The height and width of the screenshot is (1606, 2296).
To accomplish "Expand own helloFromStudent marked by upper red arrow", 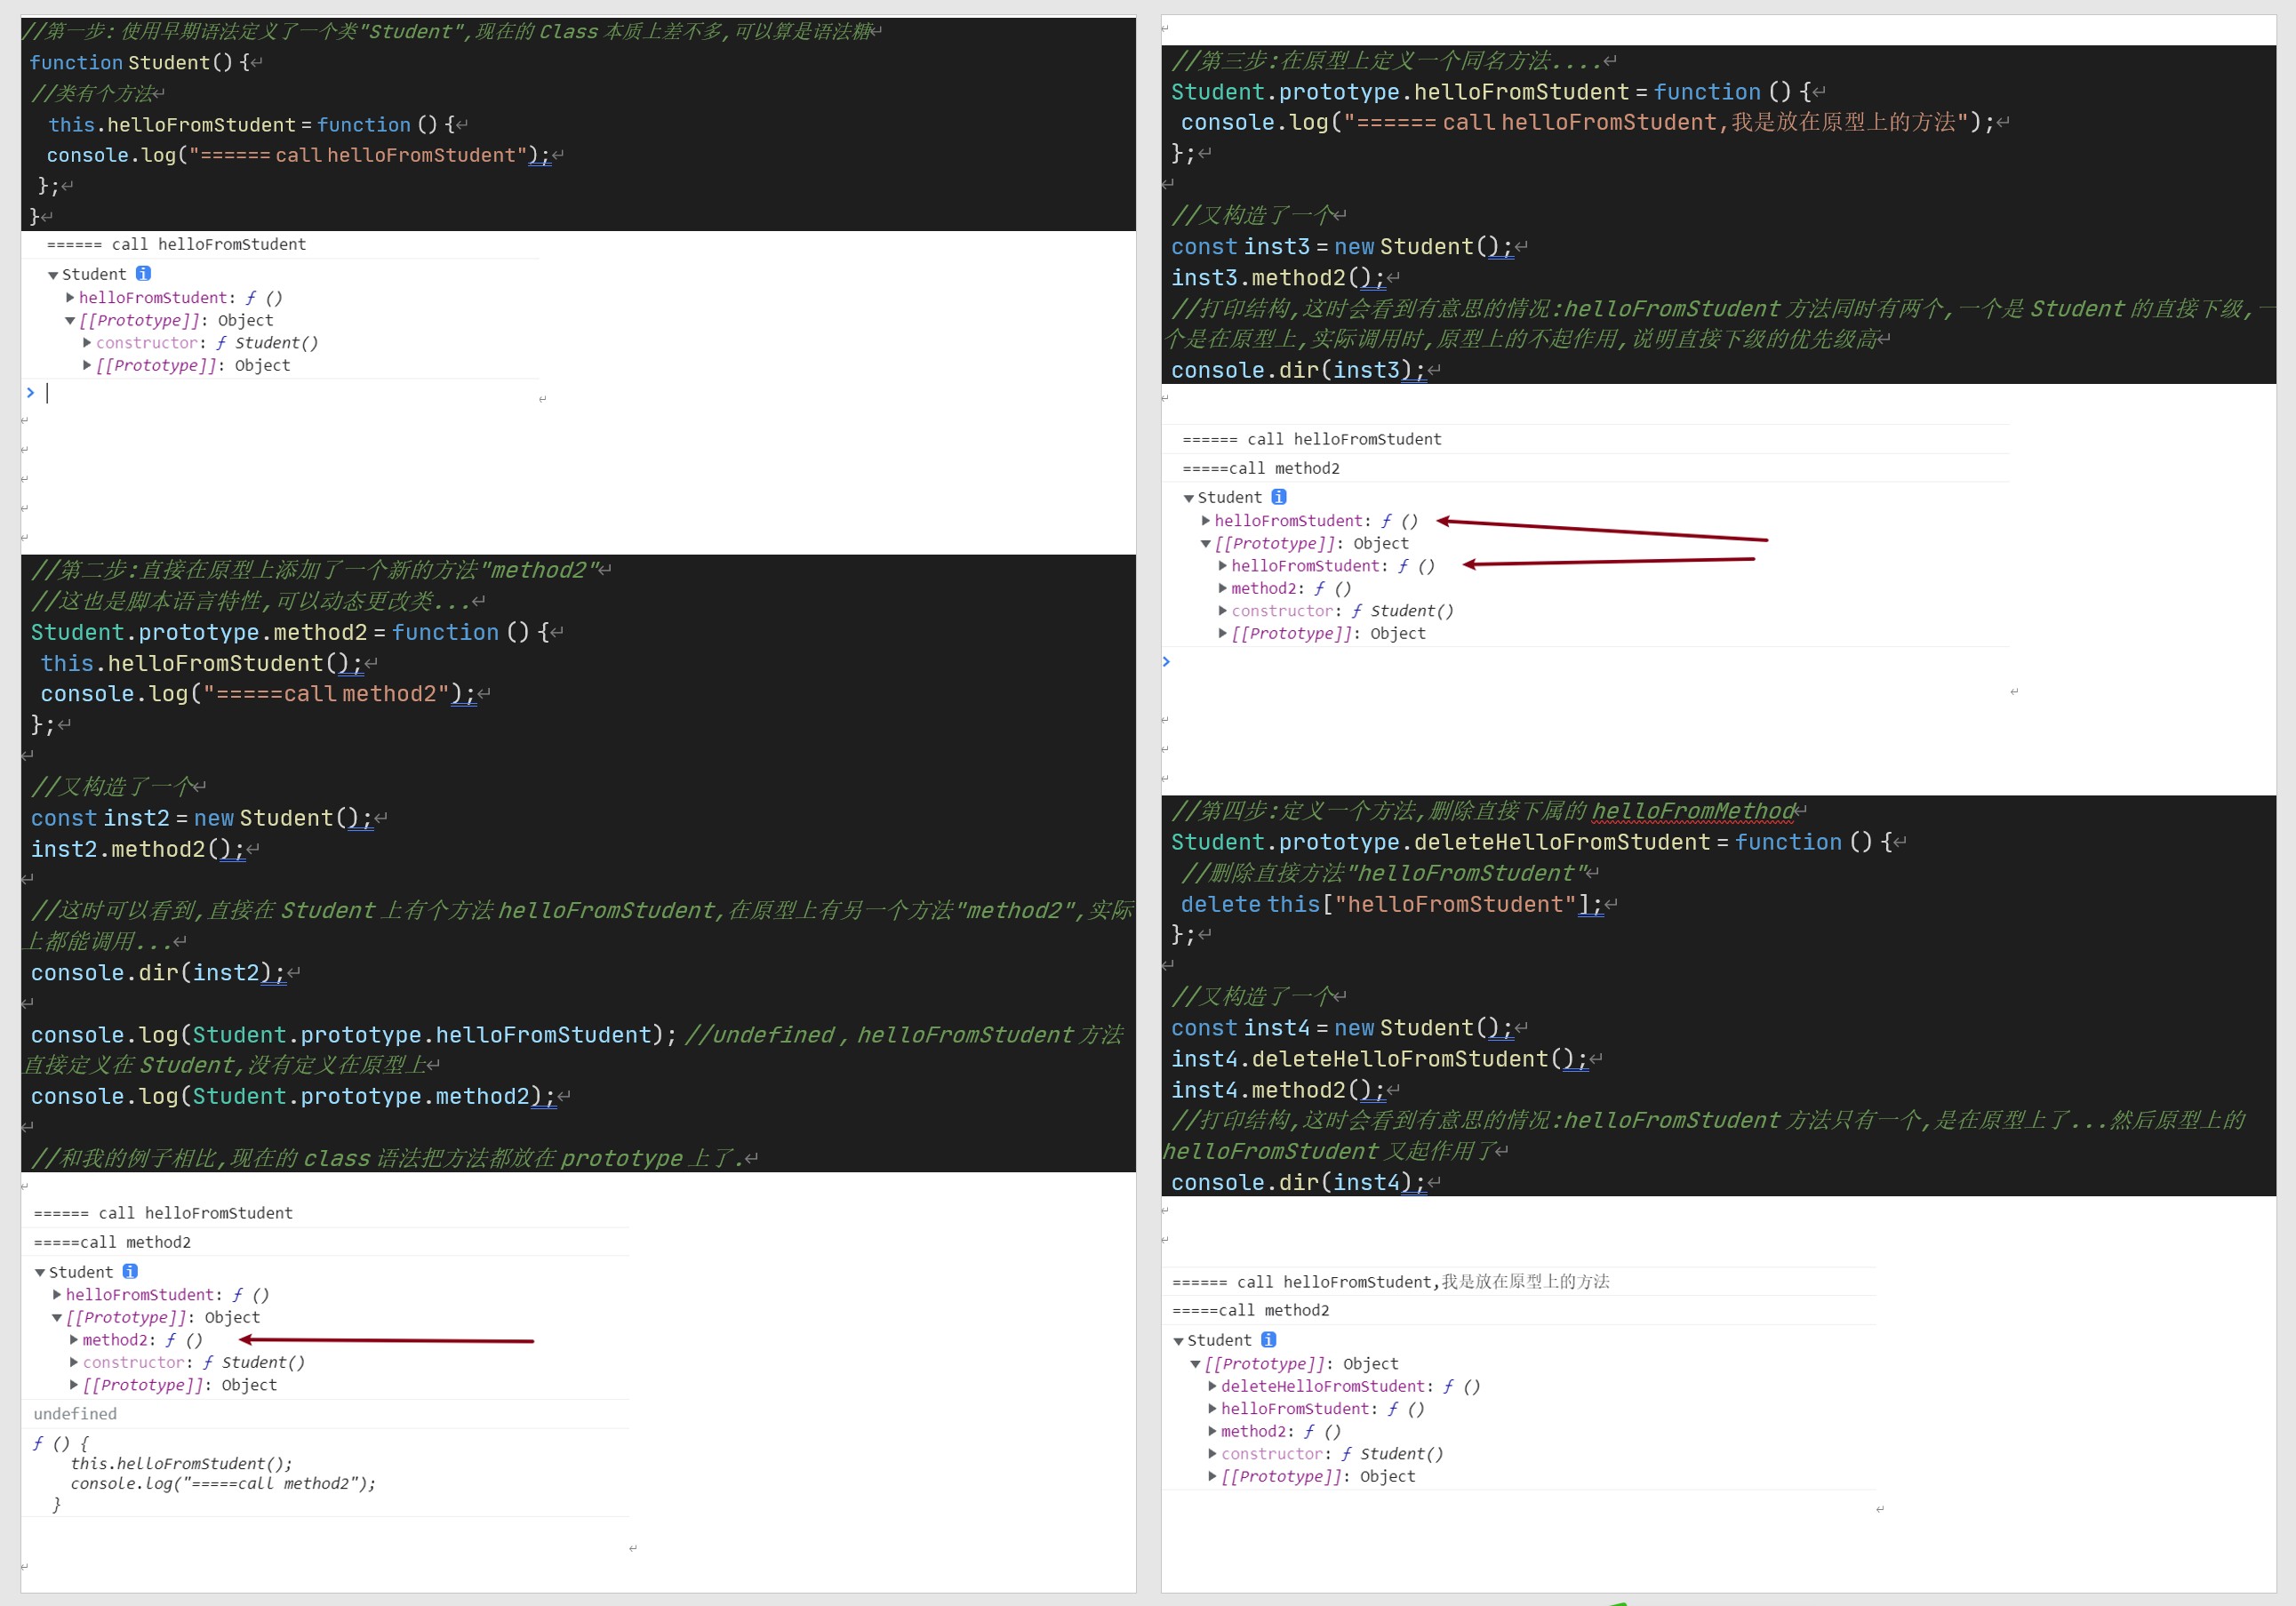I will [x=1206, y=520].
